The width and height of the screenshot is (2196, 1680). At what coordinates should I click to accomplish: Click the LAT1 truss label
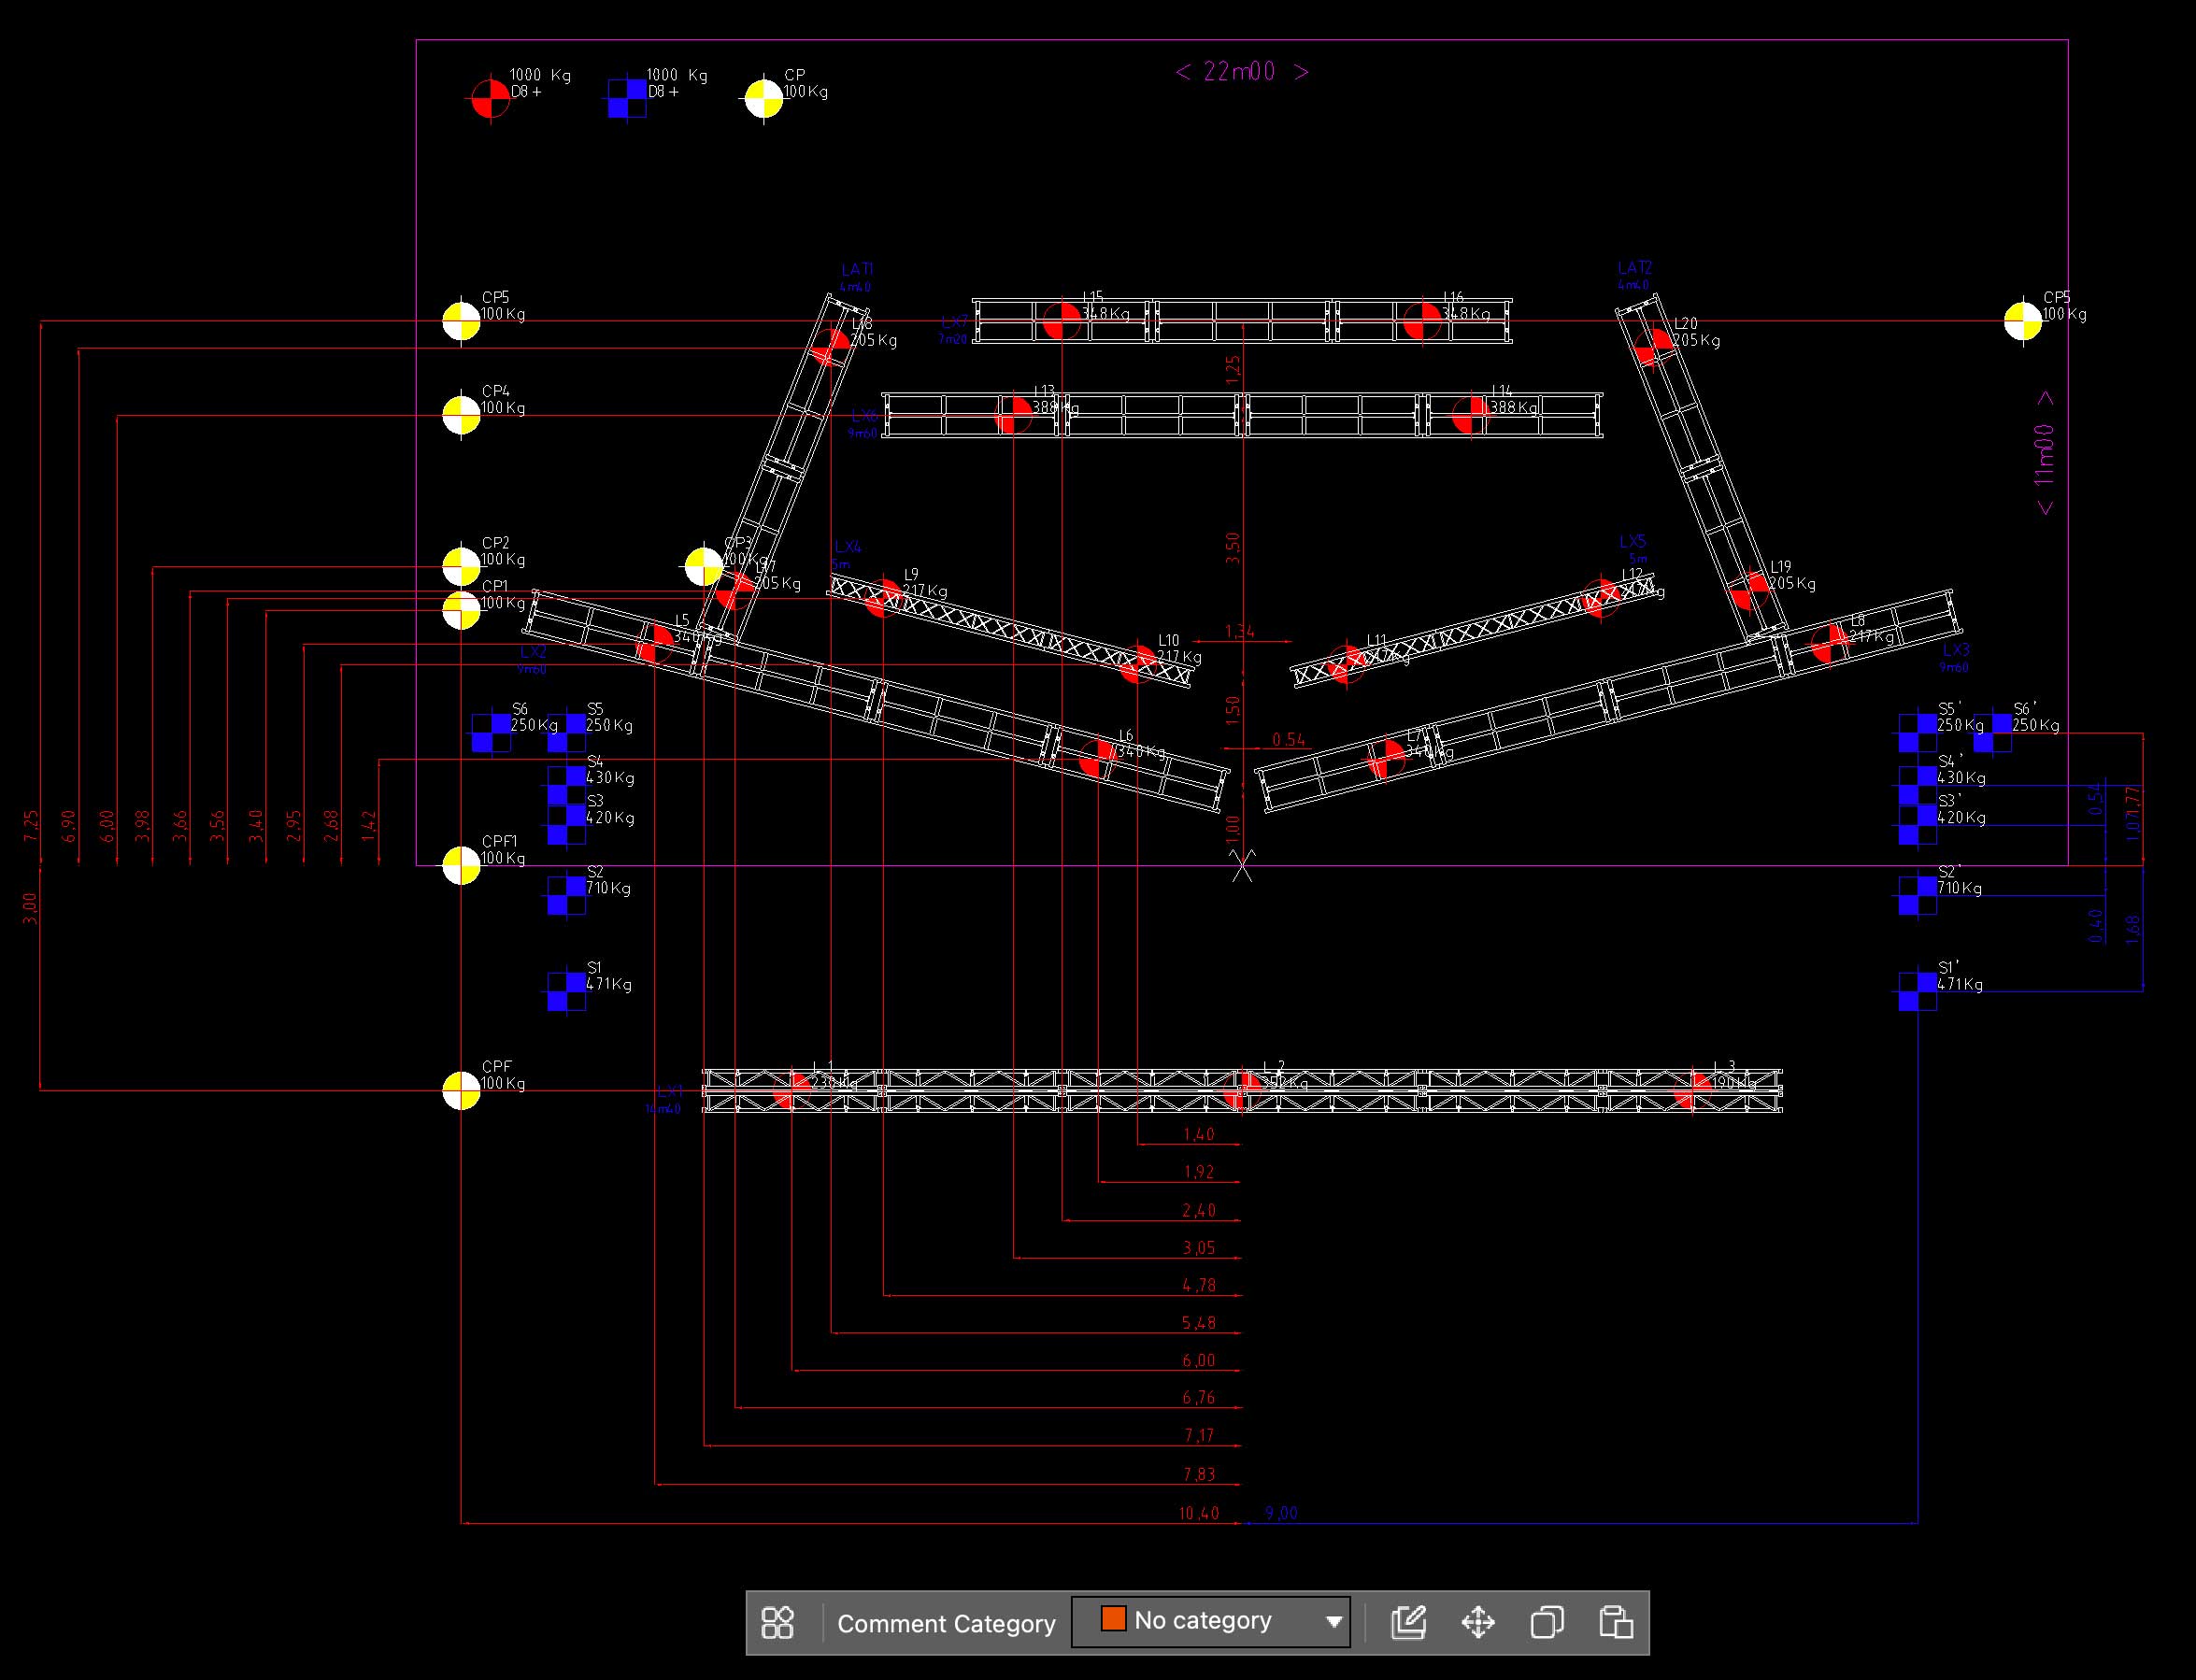[857, 269]
